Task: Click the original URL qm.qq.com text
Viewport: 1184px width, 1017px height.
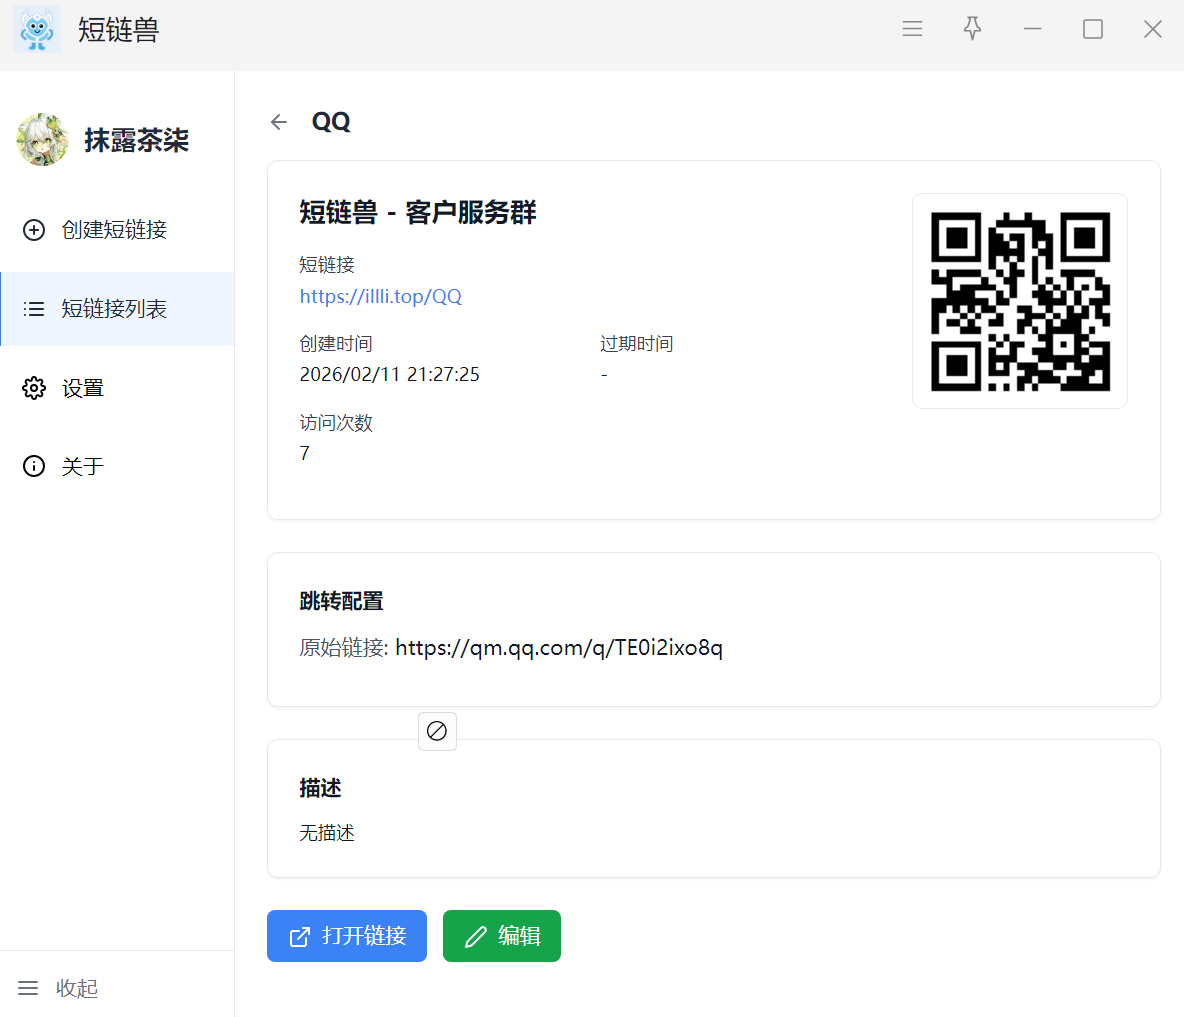Action: tap(558, 648)
